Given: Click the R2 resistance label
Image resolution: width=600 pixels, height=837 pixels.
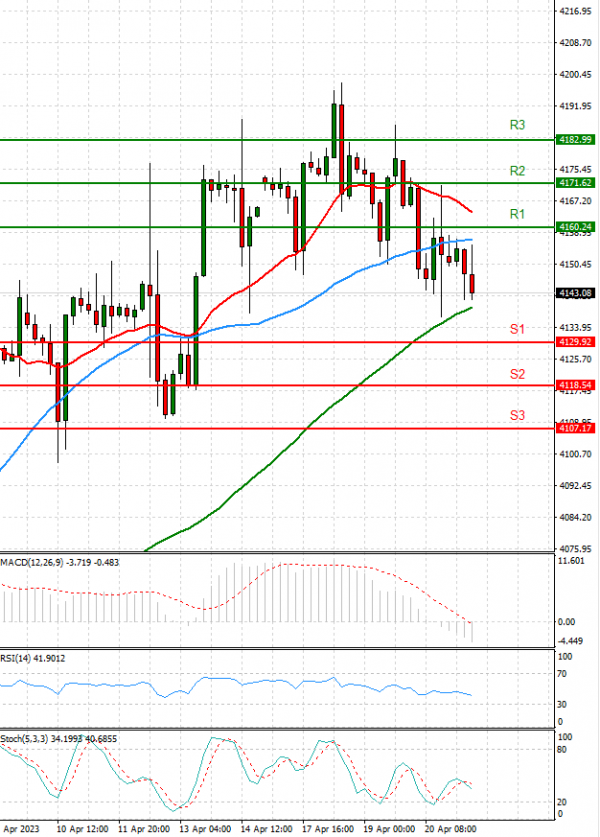Looking at the screenshot, I should coord(517,171).
